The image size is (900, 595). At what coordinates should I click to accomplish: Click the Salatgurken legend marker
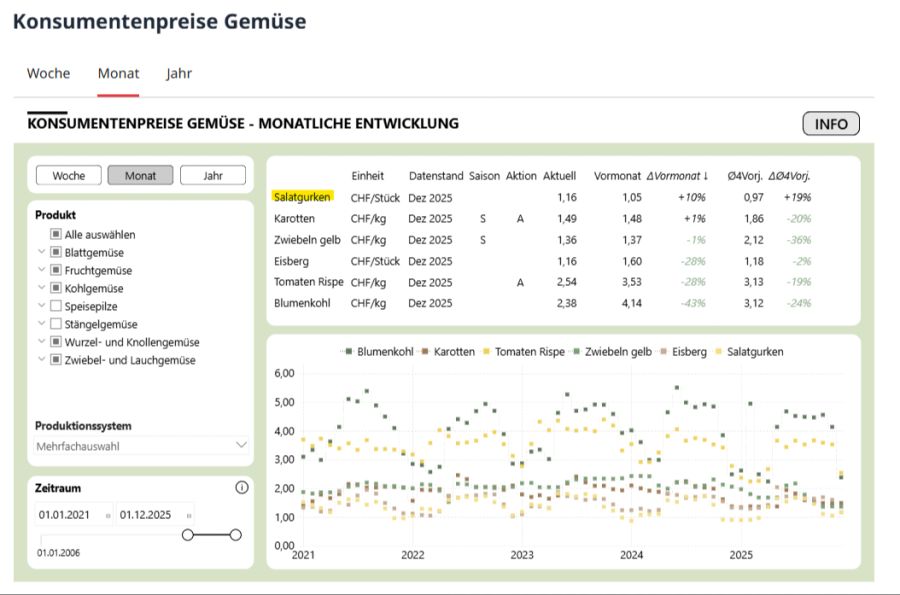click(x=718, y=352)
